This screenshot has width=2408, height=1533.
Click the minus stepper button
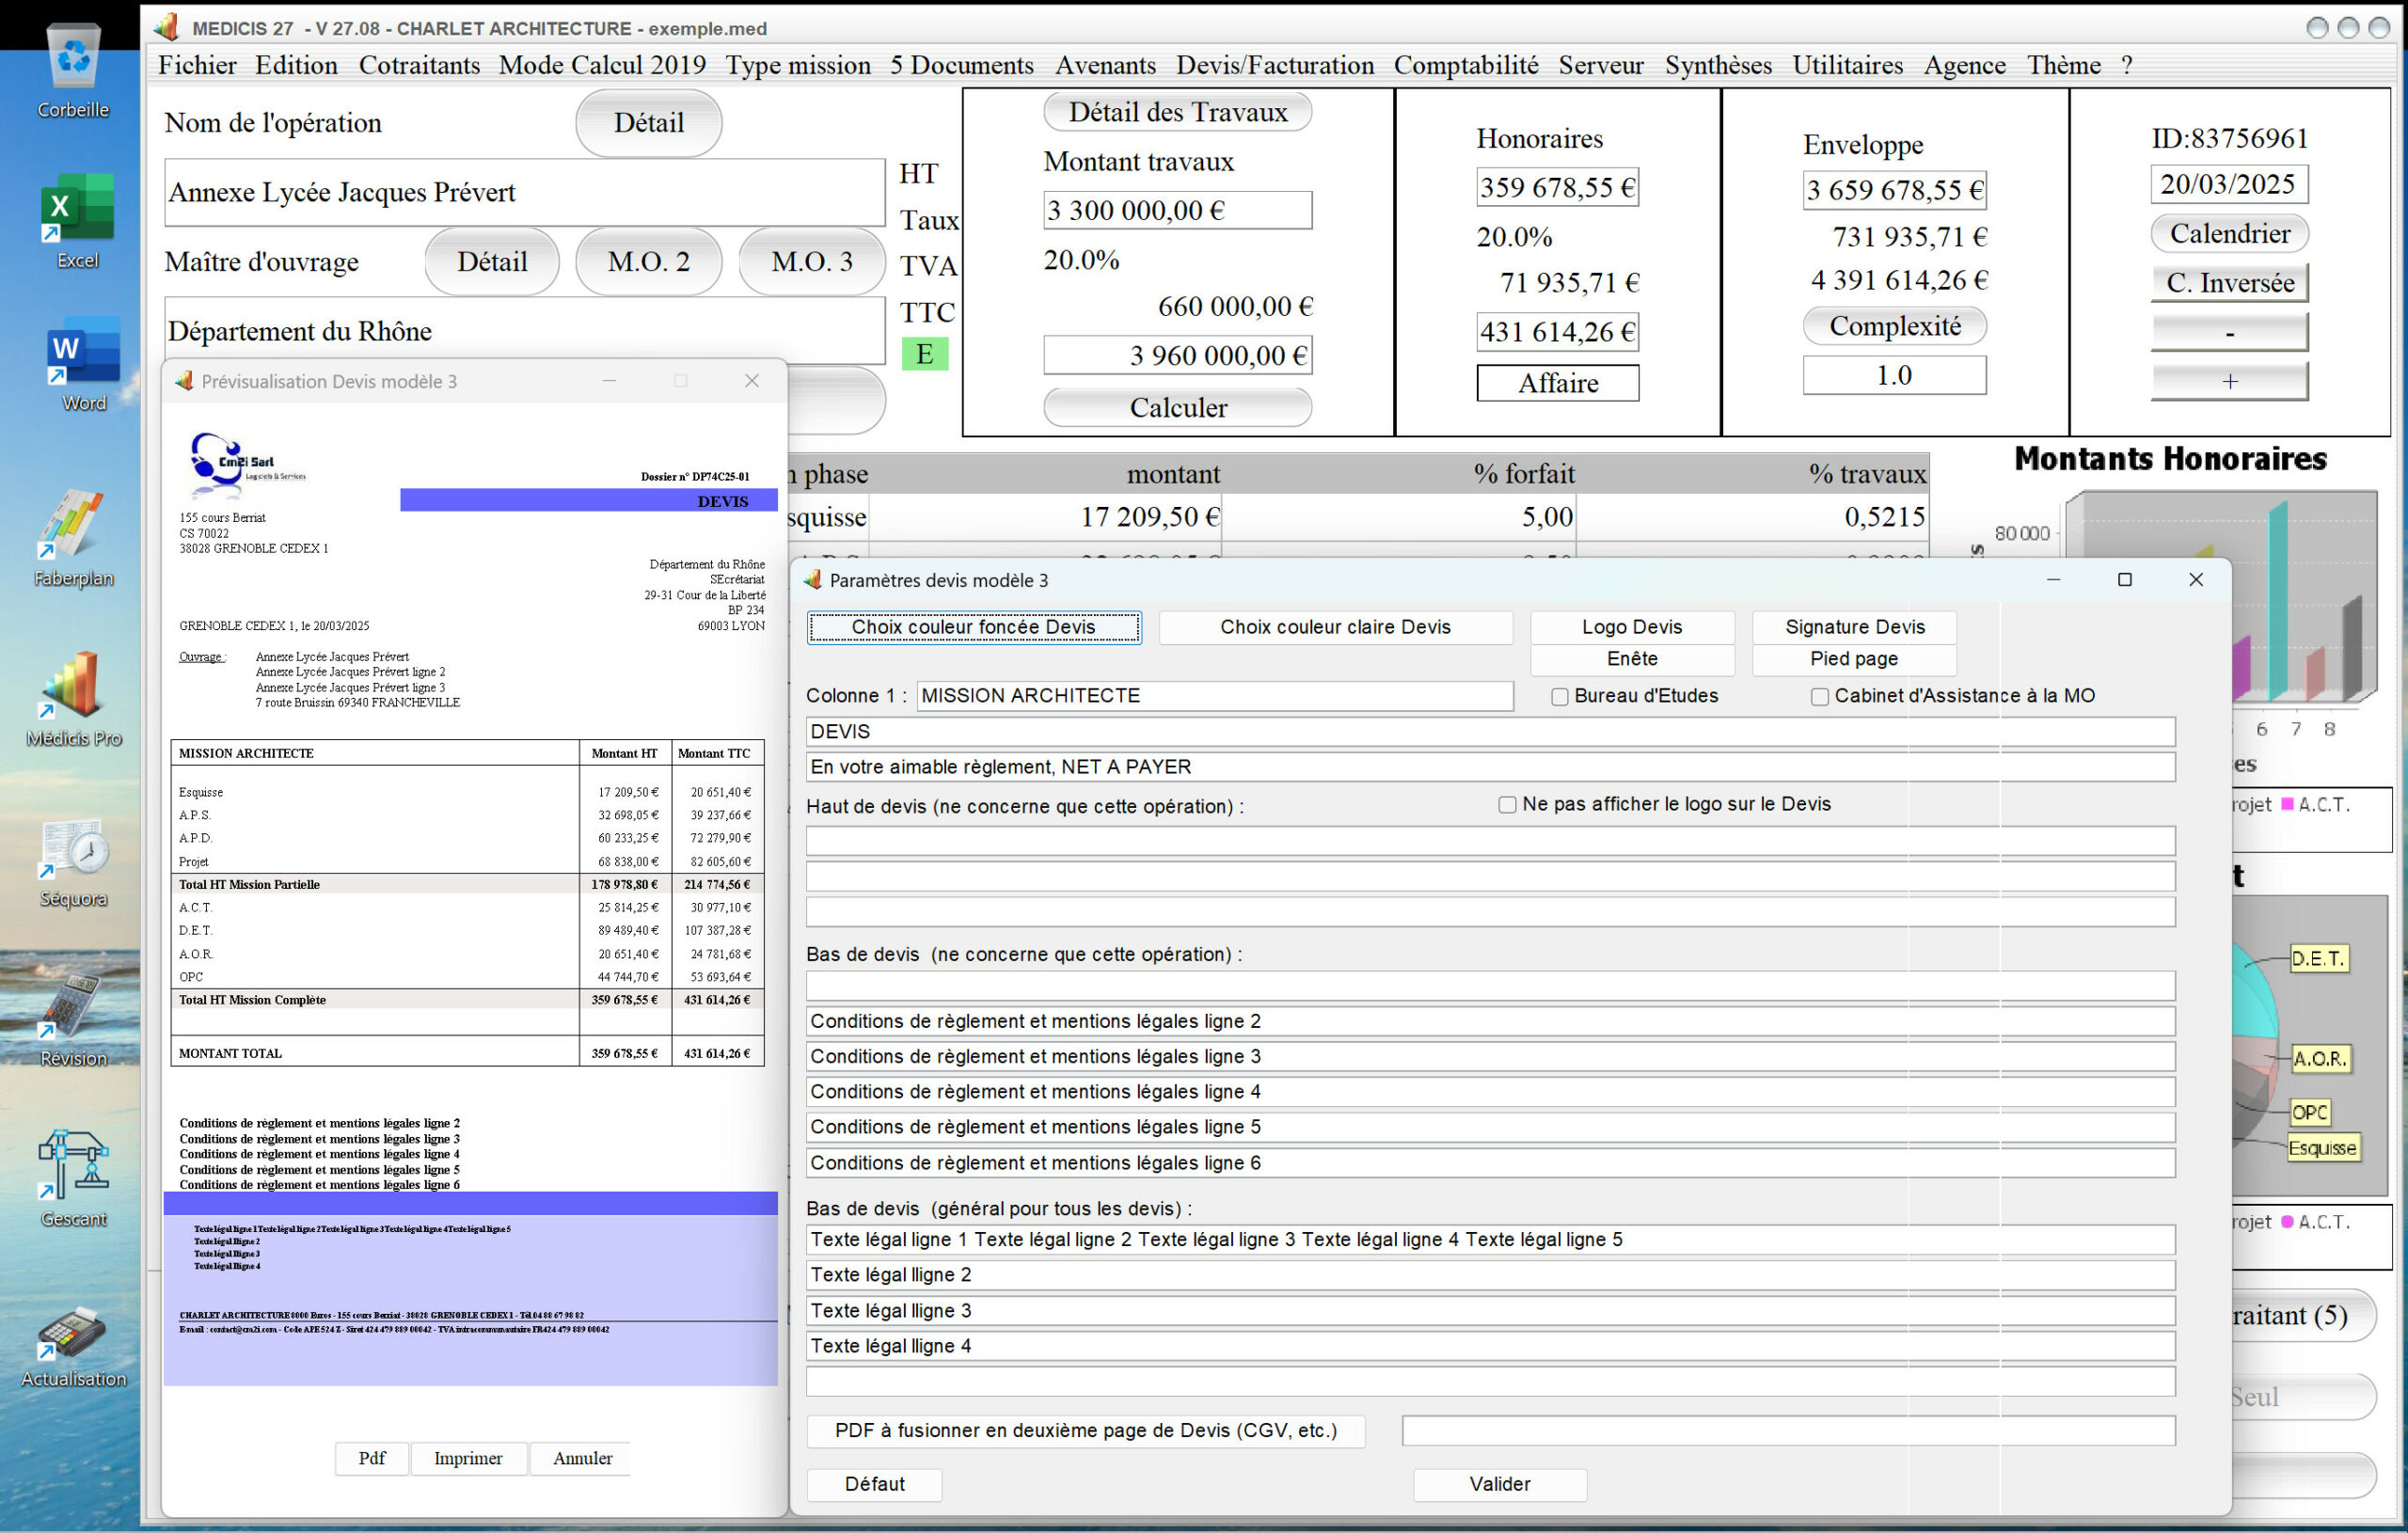pos(2230,332)
